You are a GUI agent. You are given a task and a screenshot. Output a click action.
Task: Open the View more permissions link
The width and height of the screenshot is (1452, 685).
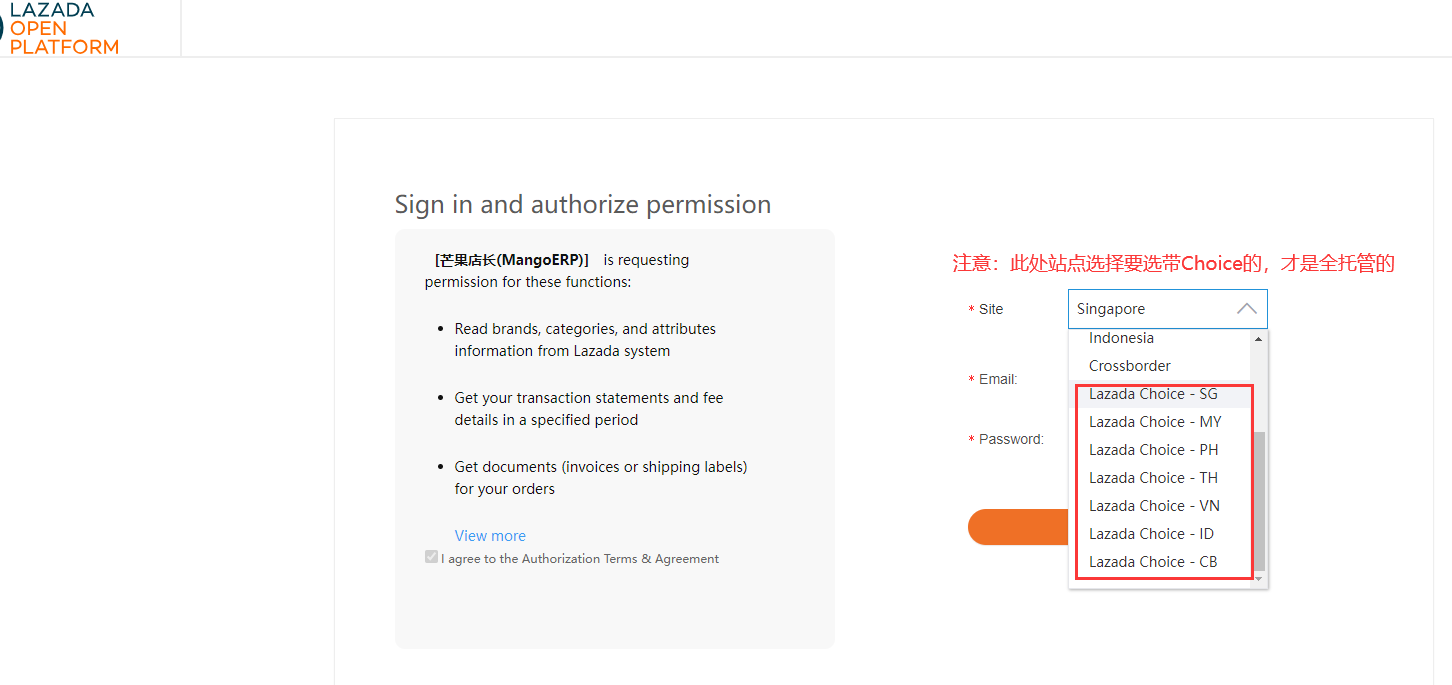490,536
